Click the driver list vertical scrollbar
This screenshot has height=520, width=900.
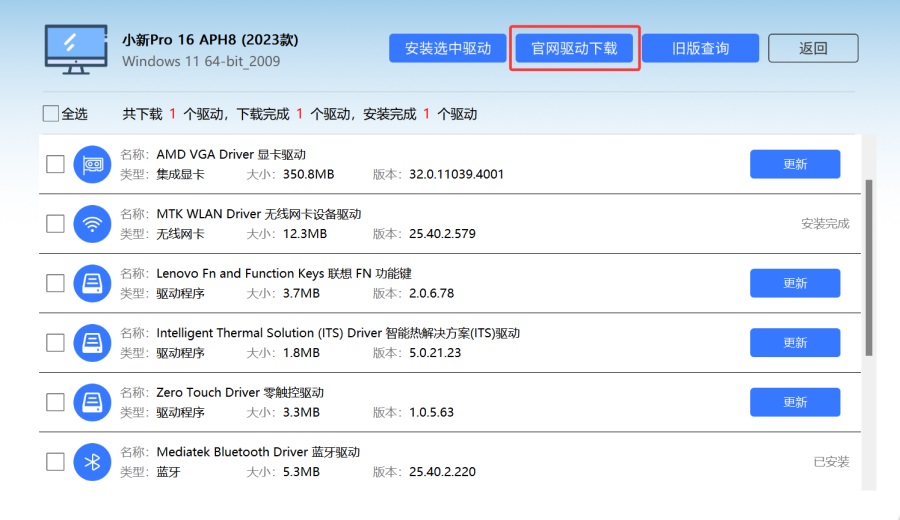[x=869, y=267]
